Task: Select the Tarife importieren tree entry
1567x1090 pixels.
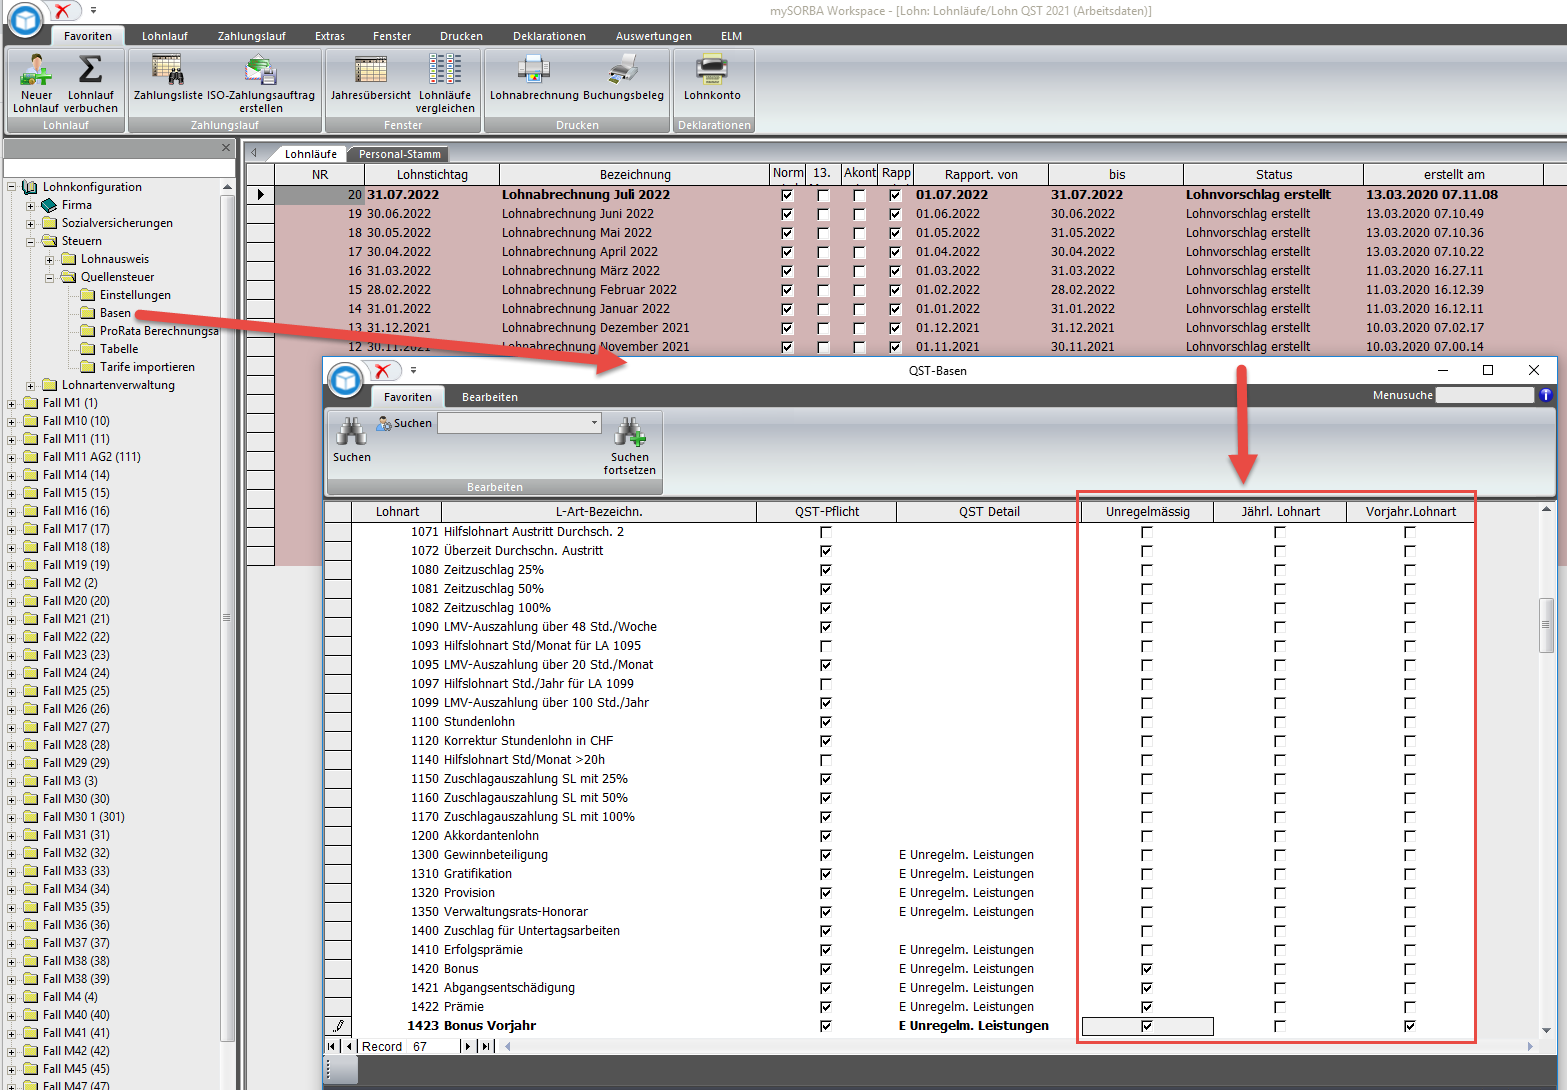Action: [x=147, y=367]
